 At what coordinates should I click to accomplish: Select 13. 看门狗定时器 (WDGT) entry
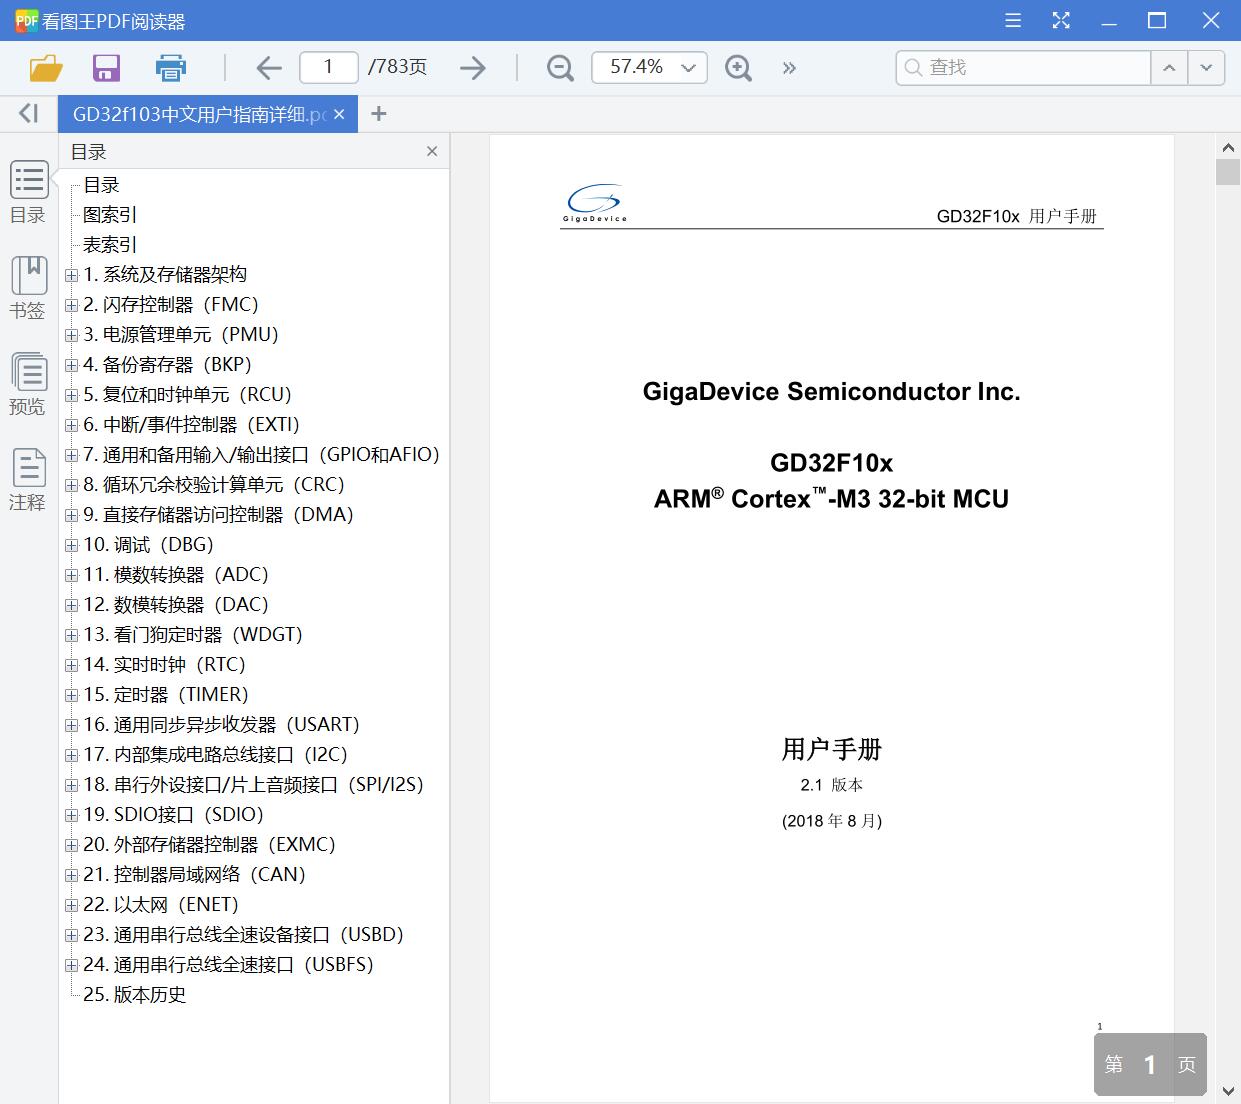point(193,635)
